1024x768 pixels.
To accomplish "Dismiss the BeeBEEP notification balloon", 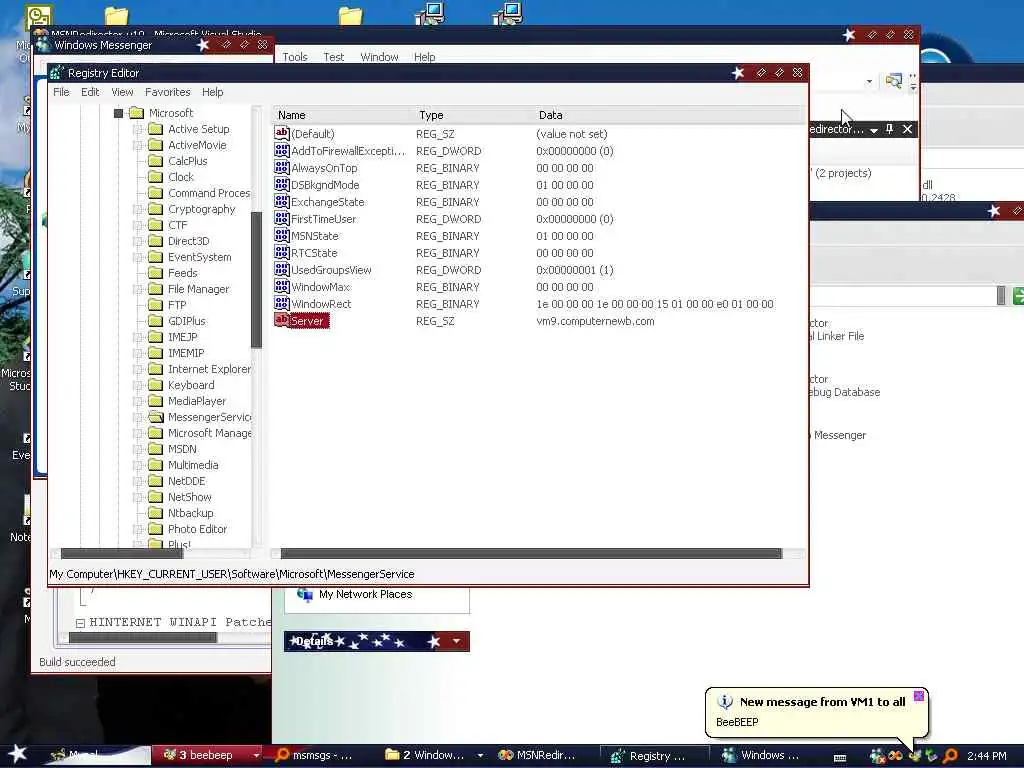I will (918, 696).
